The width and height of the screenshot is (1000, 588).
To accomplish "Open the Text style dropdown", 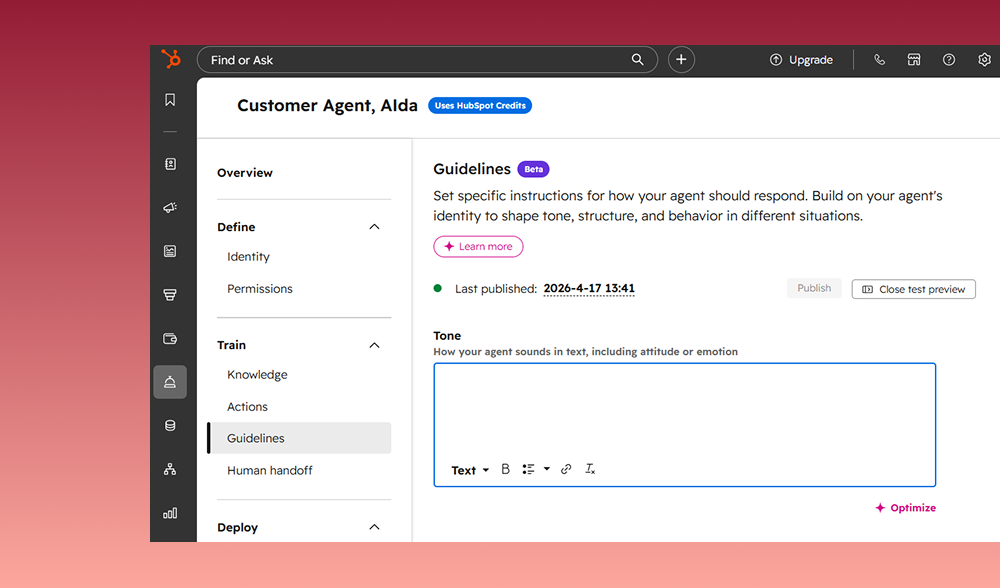I will (x=470, y=470).
